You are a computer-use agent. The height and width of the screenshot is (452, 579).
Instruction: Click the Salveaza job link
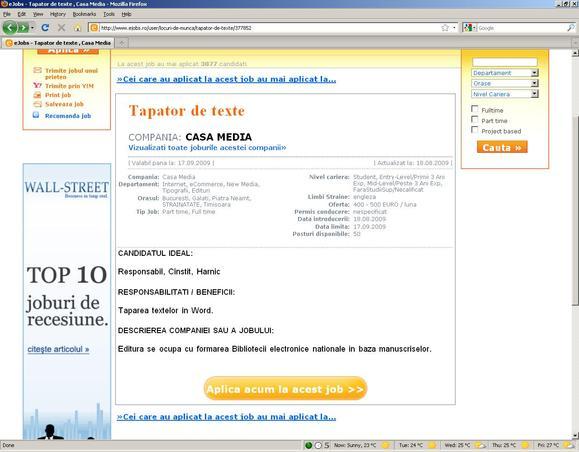coord(64,104)
